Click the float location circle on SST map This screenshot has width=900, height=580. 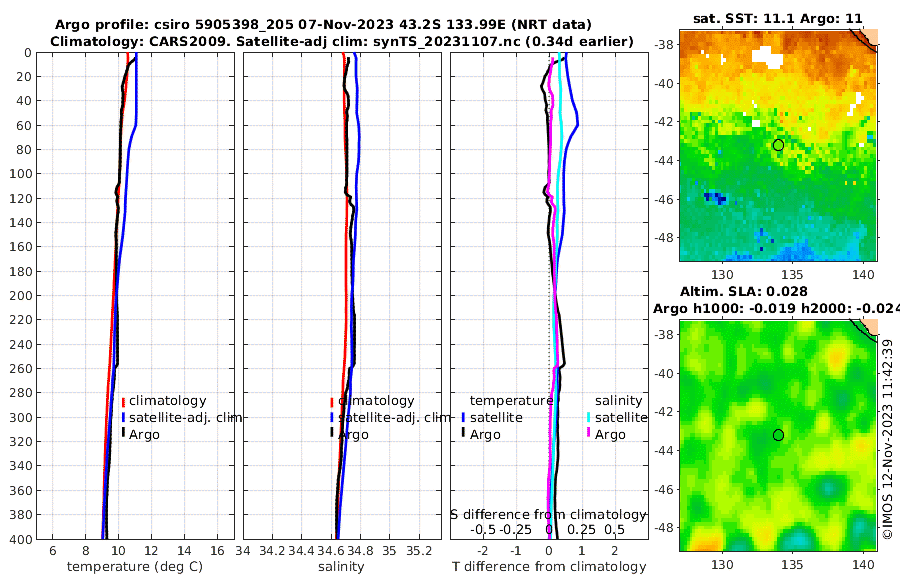[778, 145]
